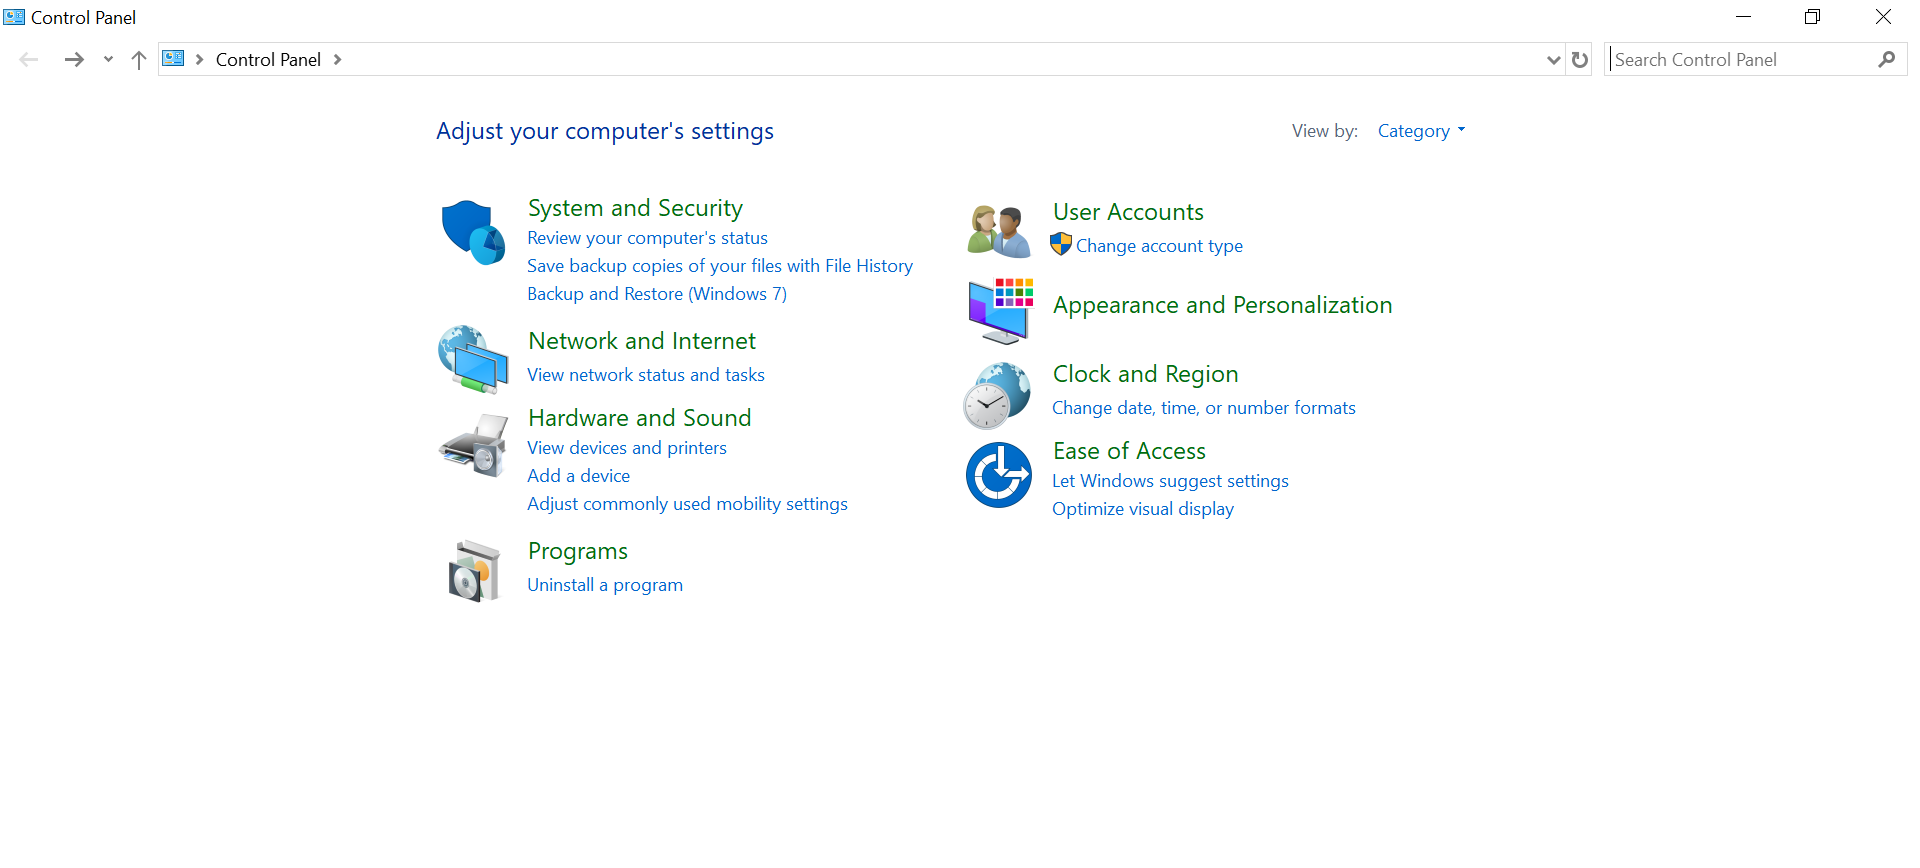Open the Ease of Access icon
This screenshot has height=868, width=1920.
click(998, 475)
